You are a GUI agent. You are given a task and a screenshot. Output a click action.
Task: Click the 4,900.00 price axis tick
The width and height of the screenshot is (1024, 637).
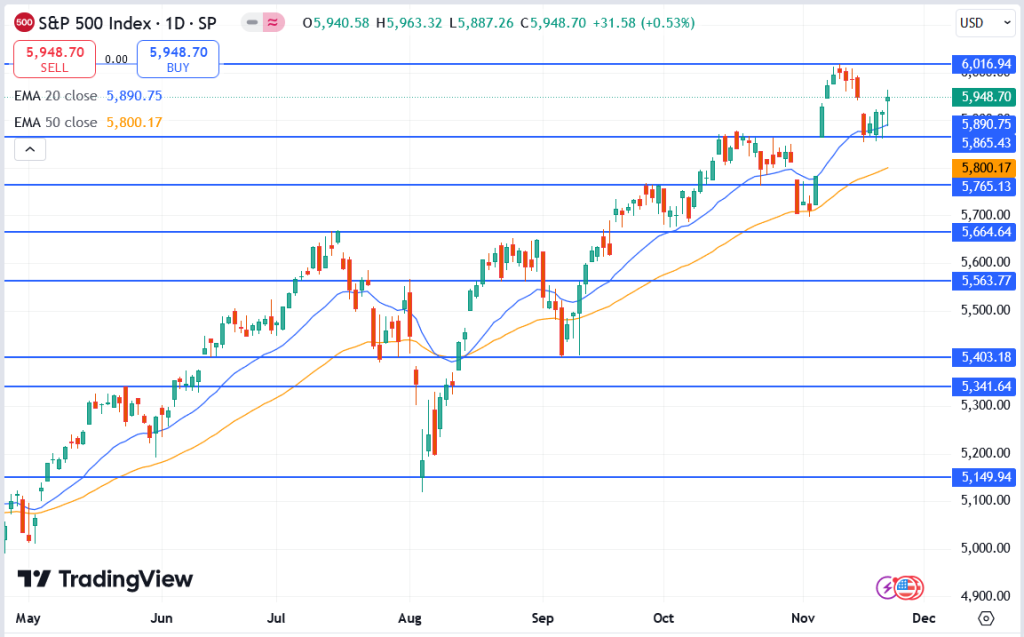point(985,596)
